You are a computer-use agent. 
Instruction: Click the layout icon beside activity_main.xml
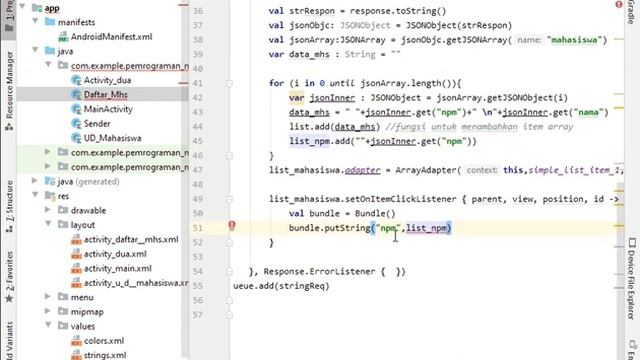point(76,269)
